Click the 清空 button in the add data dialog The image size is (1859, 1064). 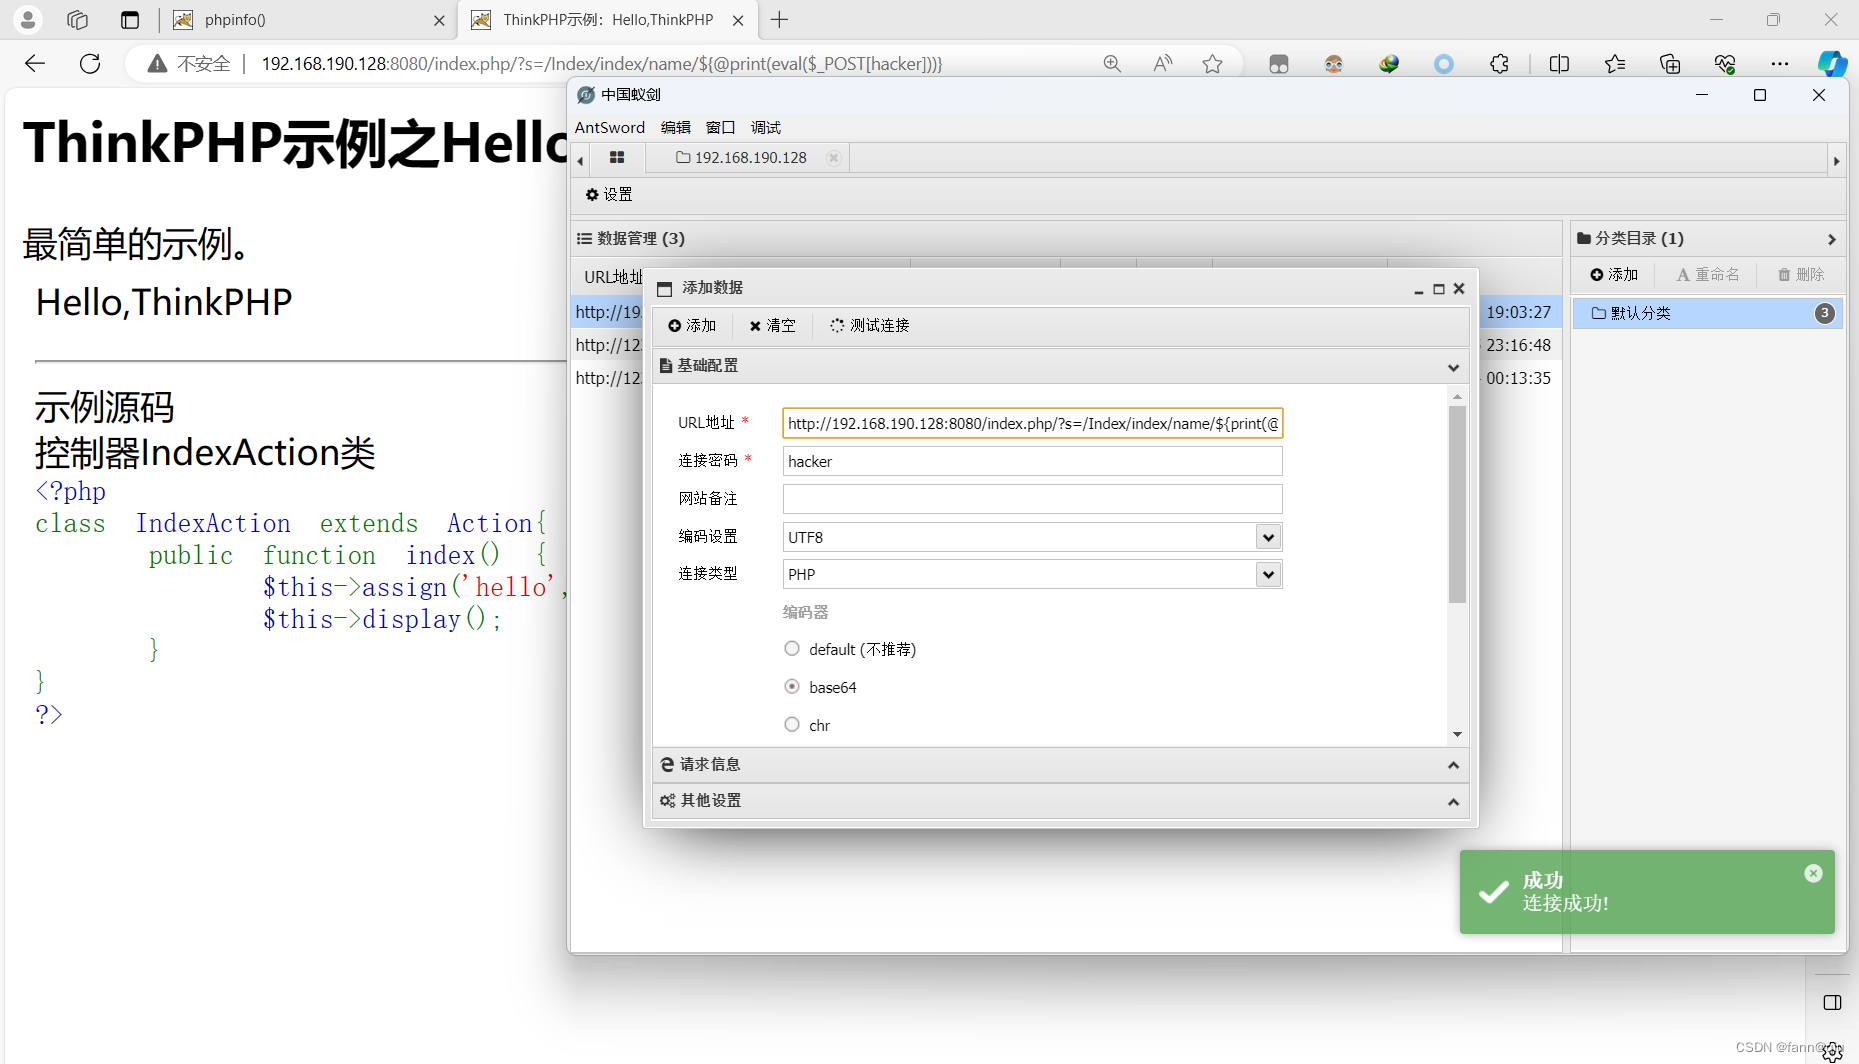coord(772,326)
